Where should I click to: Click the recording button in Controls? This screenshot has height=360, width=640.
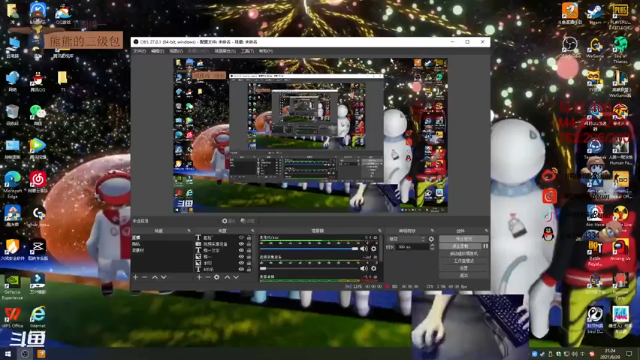point(460,246)
